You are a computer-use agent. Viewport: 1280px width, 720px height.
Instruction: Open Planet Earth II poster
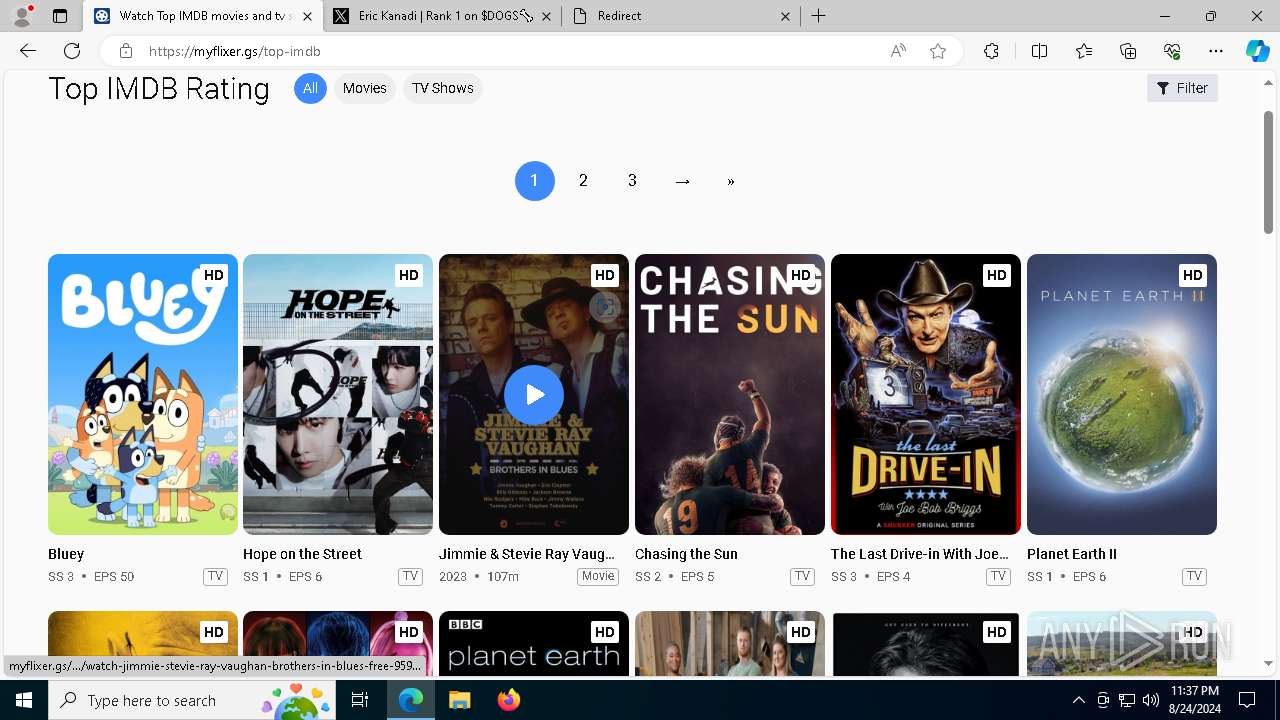point(1122,394)
